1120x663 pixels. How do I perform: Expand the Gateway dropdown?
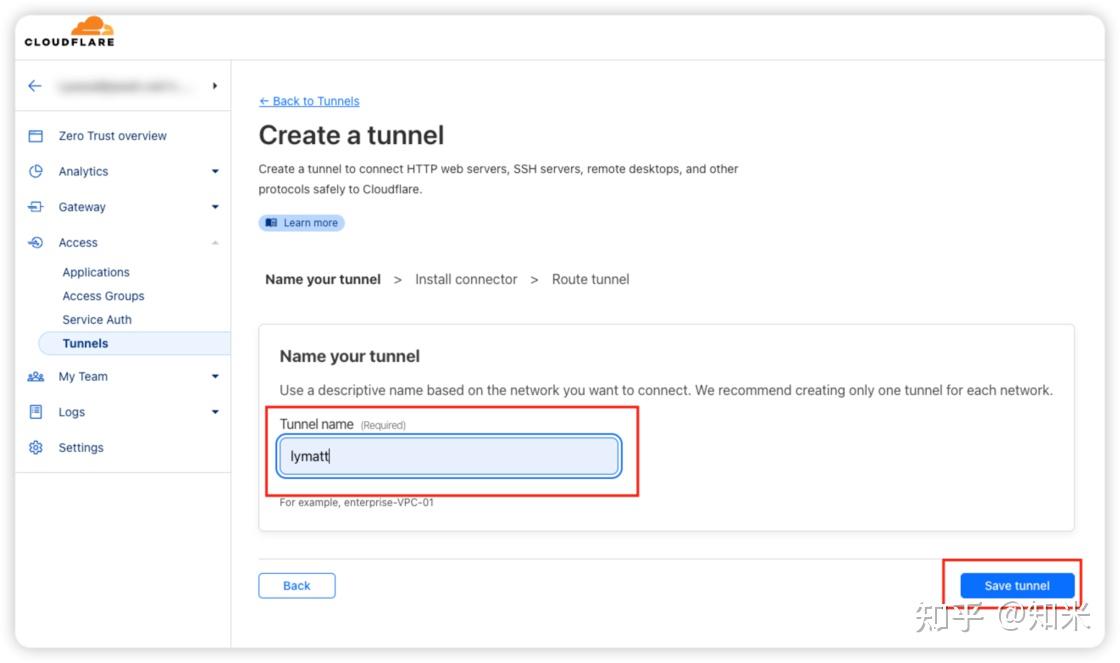tap(213, 207)
